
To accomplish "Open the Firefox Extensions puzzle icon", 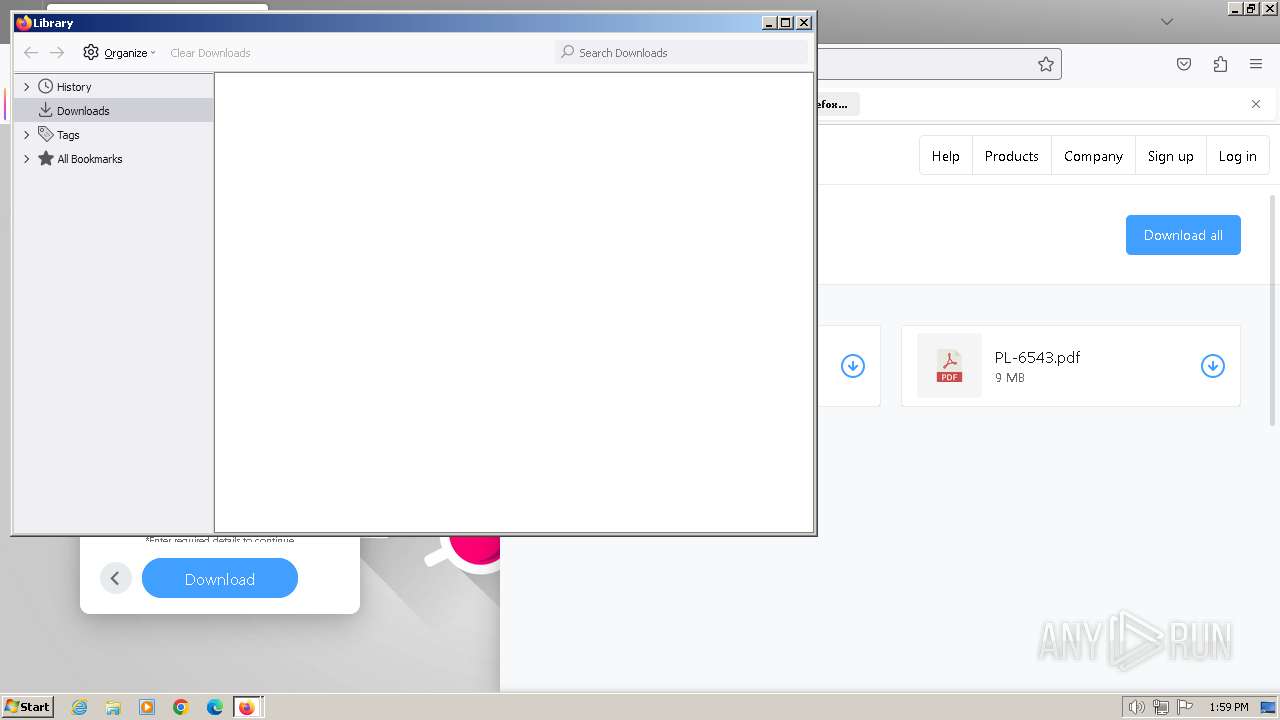I will [x=1220, y=64].
